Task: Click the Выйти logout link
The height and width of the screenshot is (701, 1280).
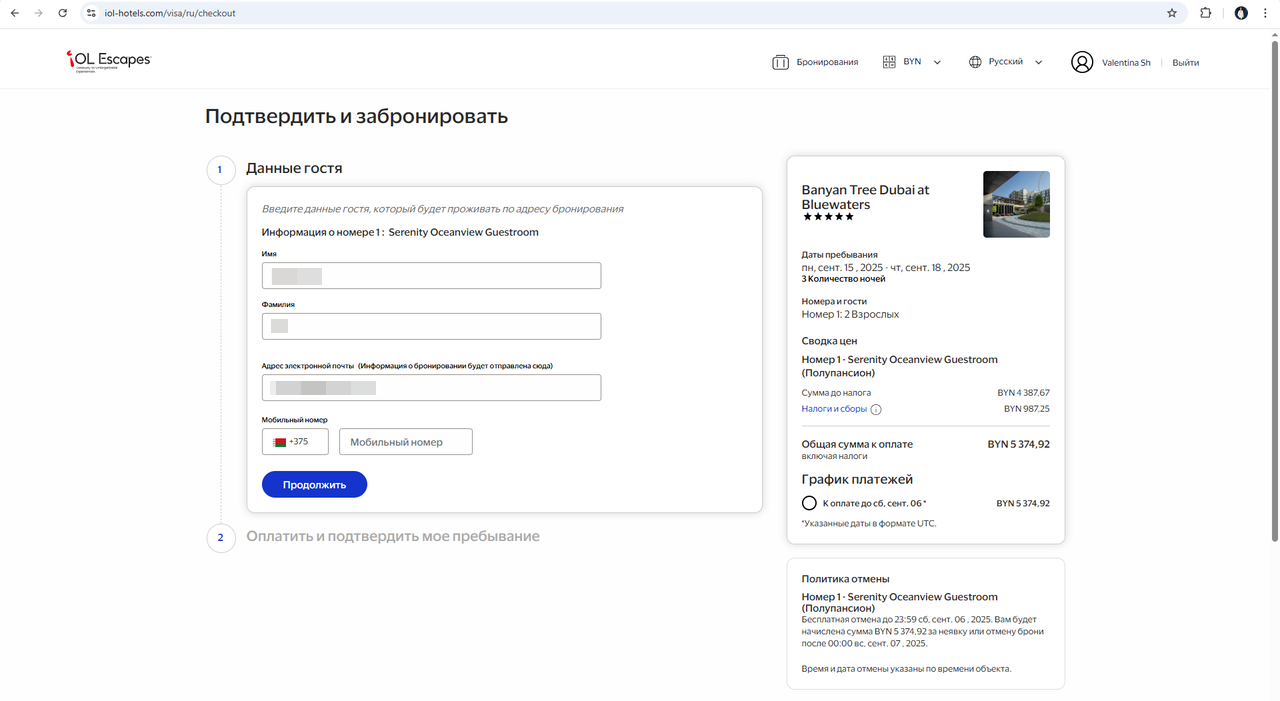Action: click(1185, 63)
